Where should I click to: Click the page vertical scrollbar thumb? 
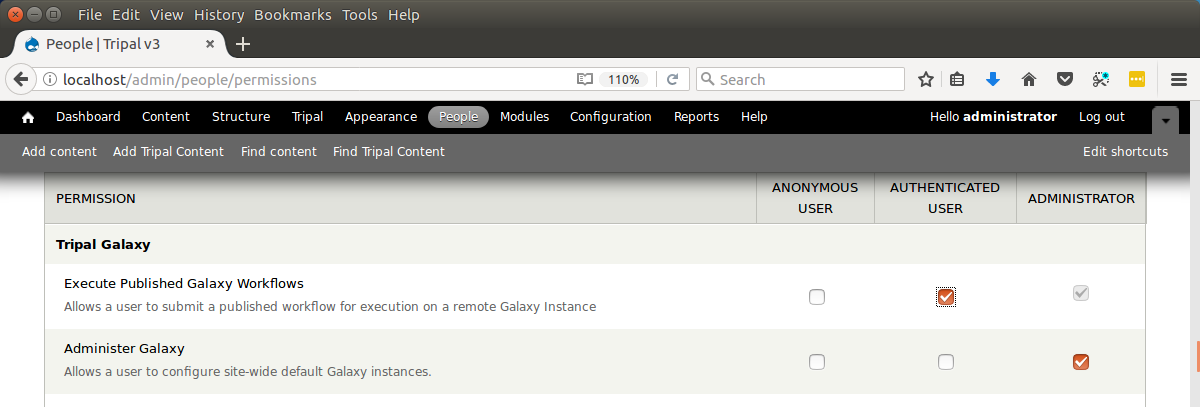tap(1196, 357)
